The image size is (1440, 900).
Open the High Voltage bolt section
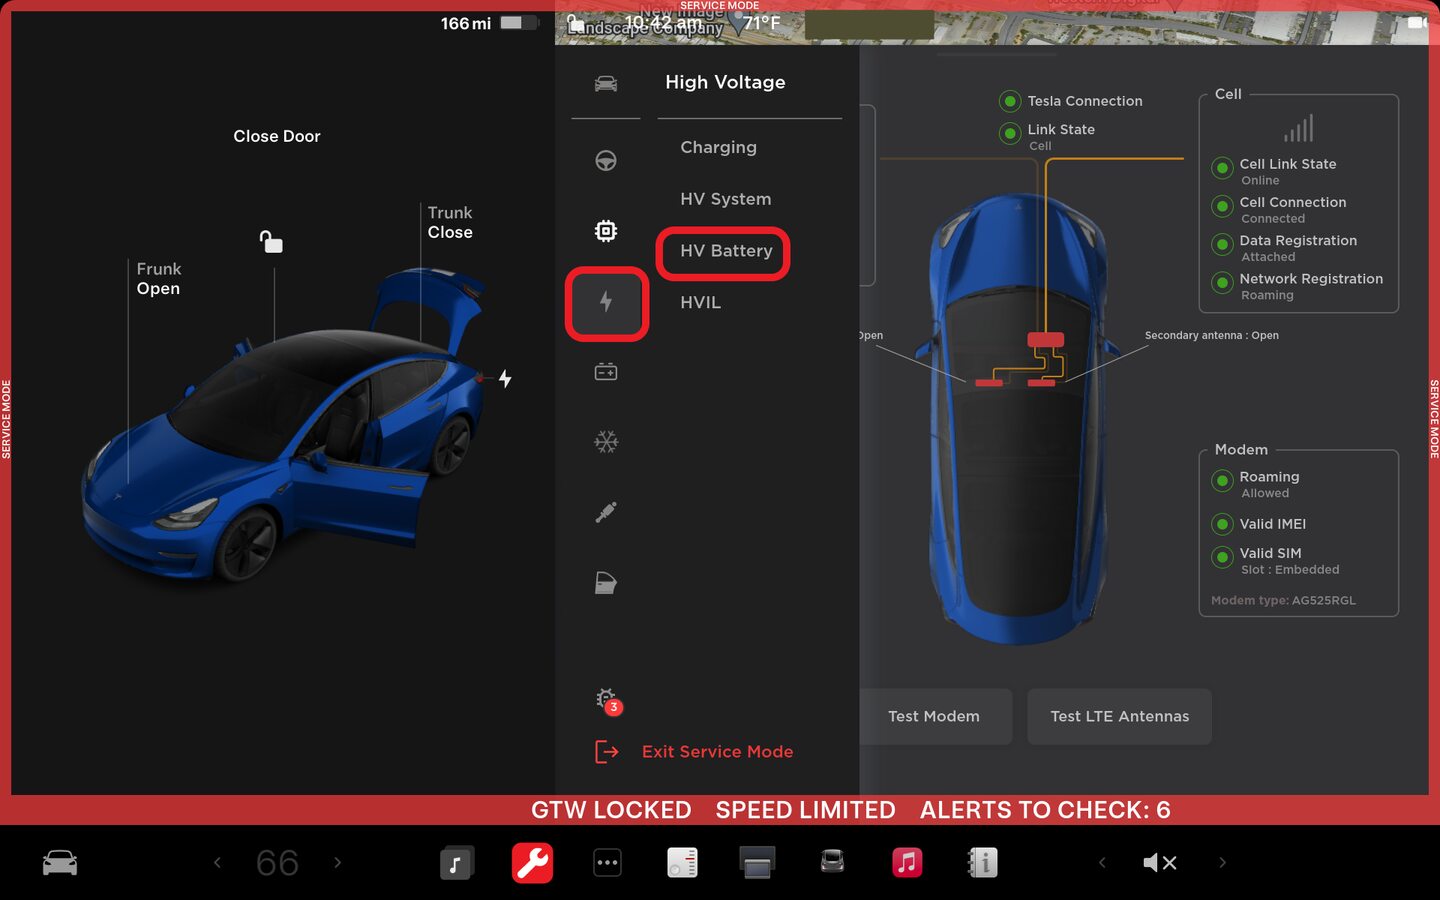(606, 302)
